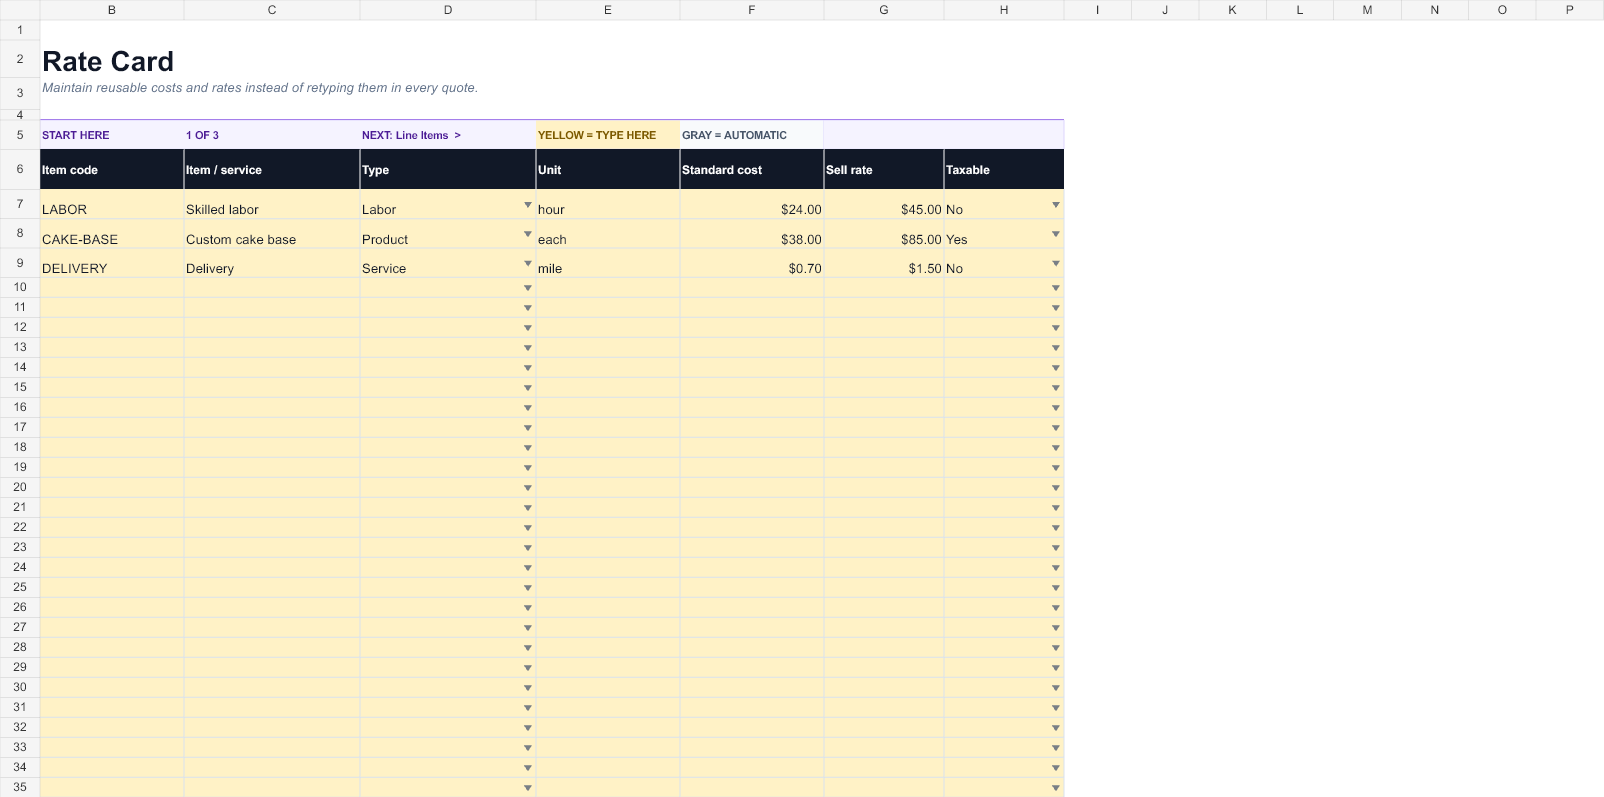This screenshot has width=1604, height=797.
Task: Select row 35 header
Action: (x=20, y=787)
